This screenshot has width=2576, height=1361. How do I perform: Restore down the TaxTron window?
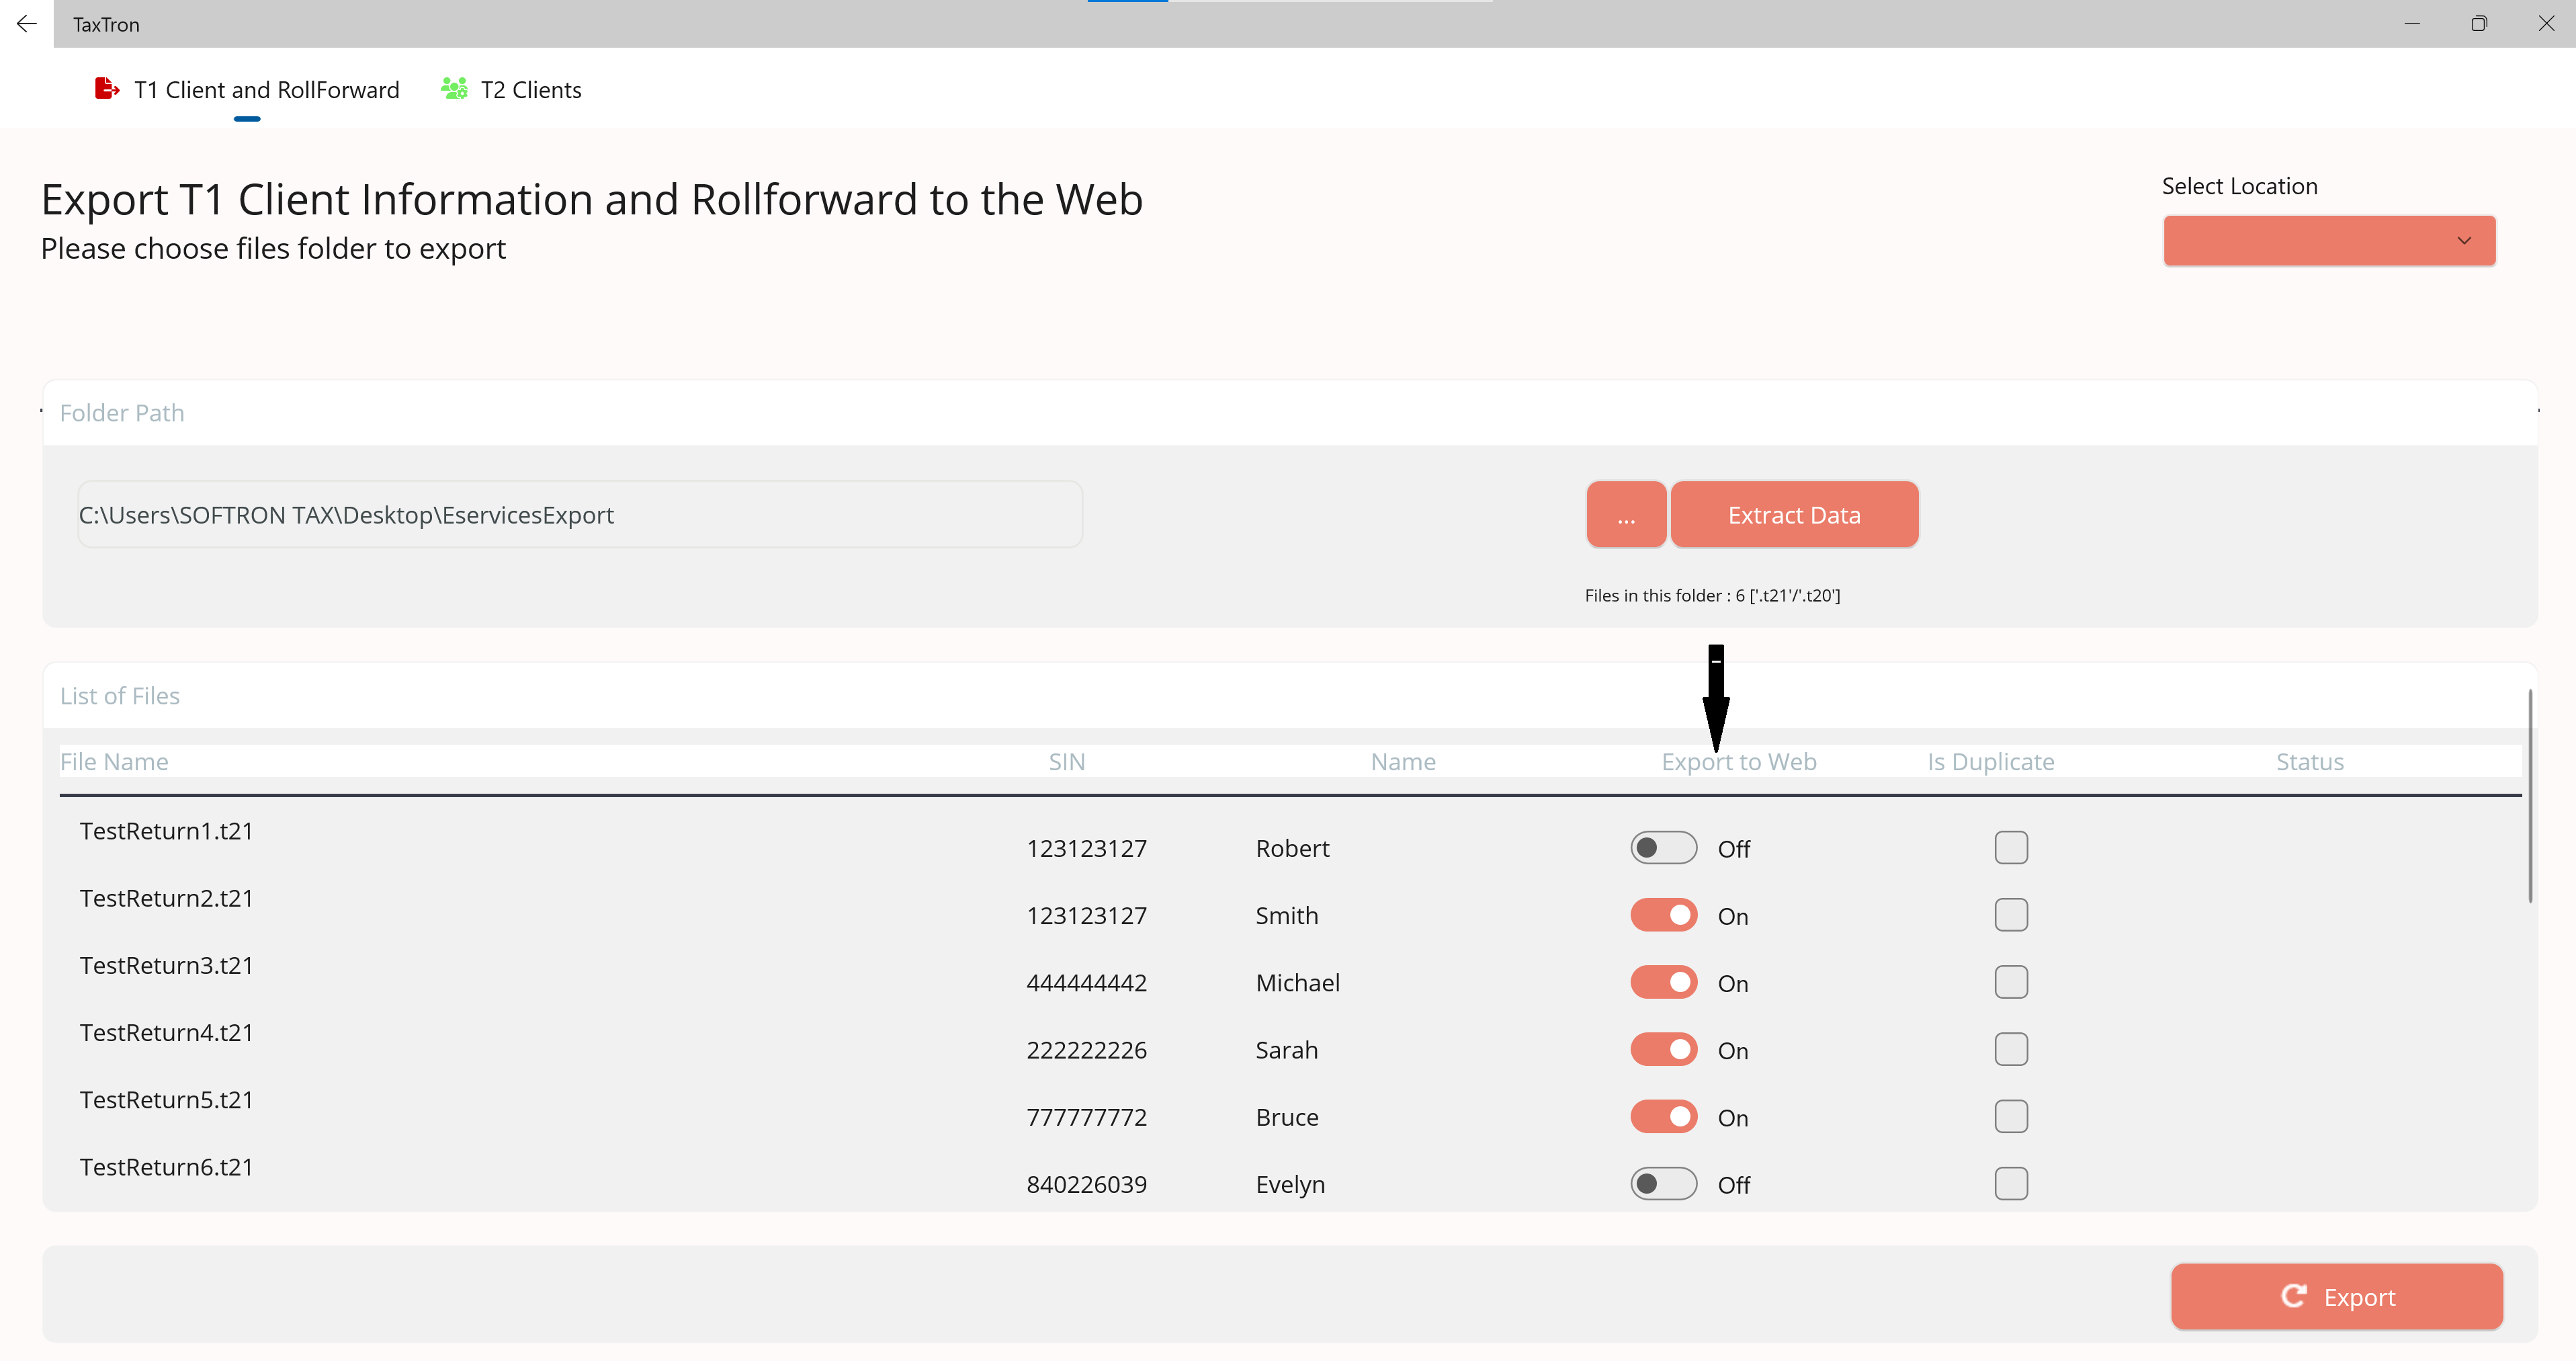point(2479,23)
